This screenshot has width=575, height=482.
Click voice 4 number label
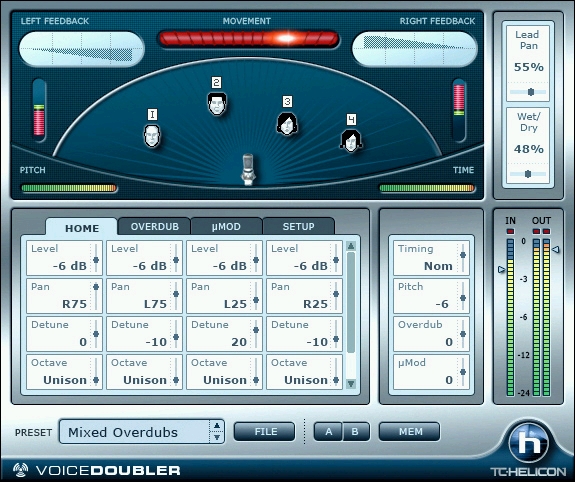click(x=351, y=119)
